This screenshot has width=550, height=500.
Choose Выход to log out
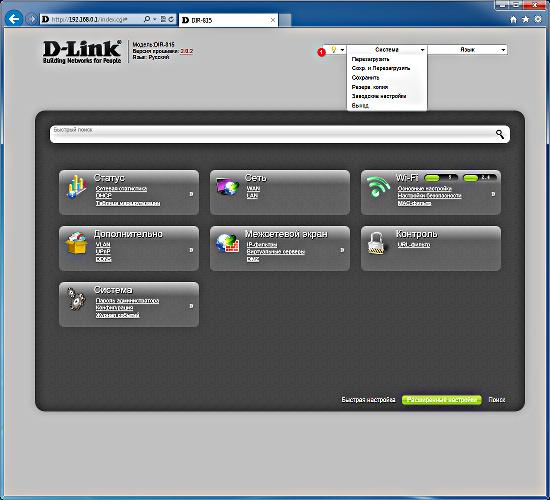[360, 105]
